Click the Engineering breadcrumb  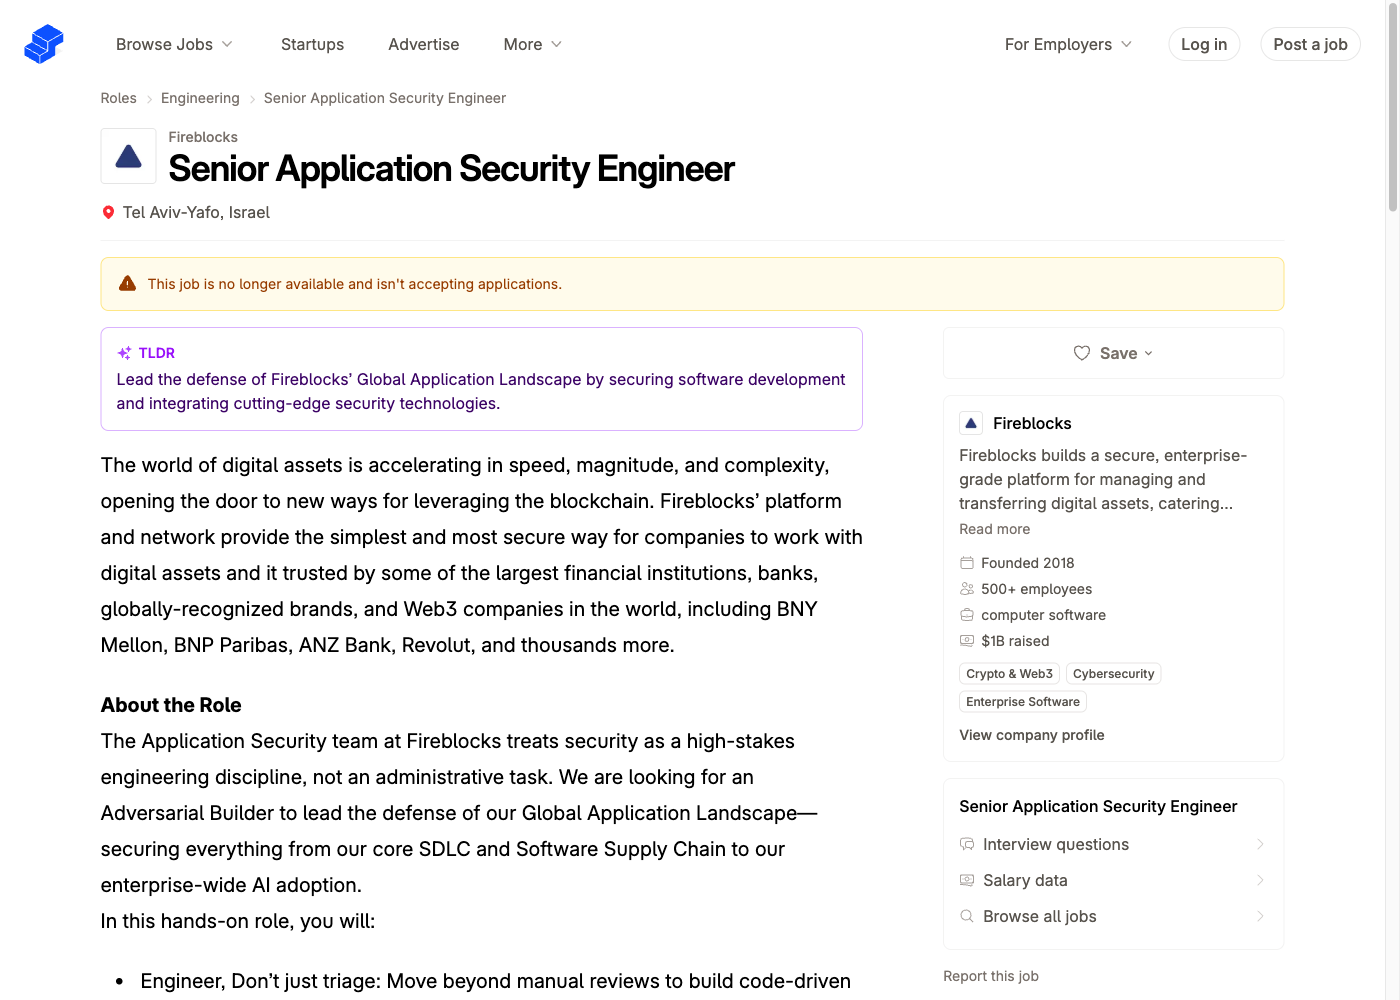(200, 98)
